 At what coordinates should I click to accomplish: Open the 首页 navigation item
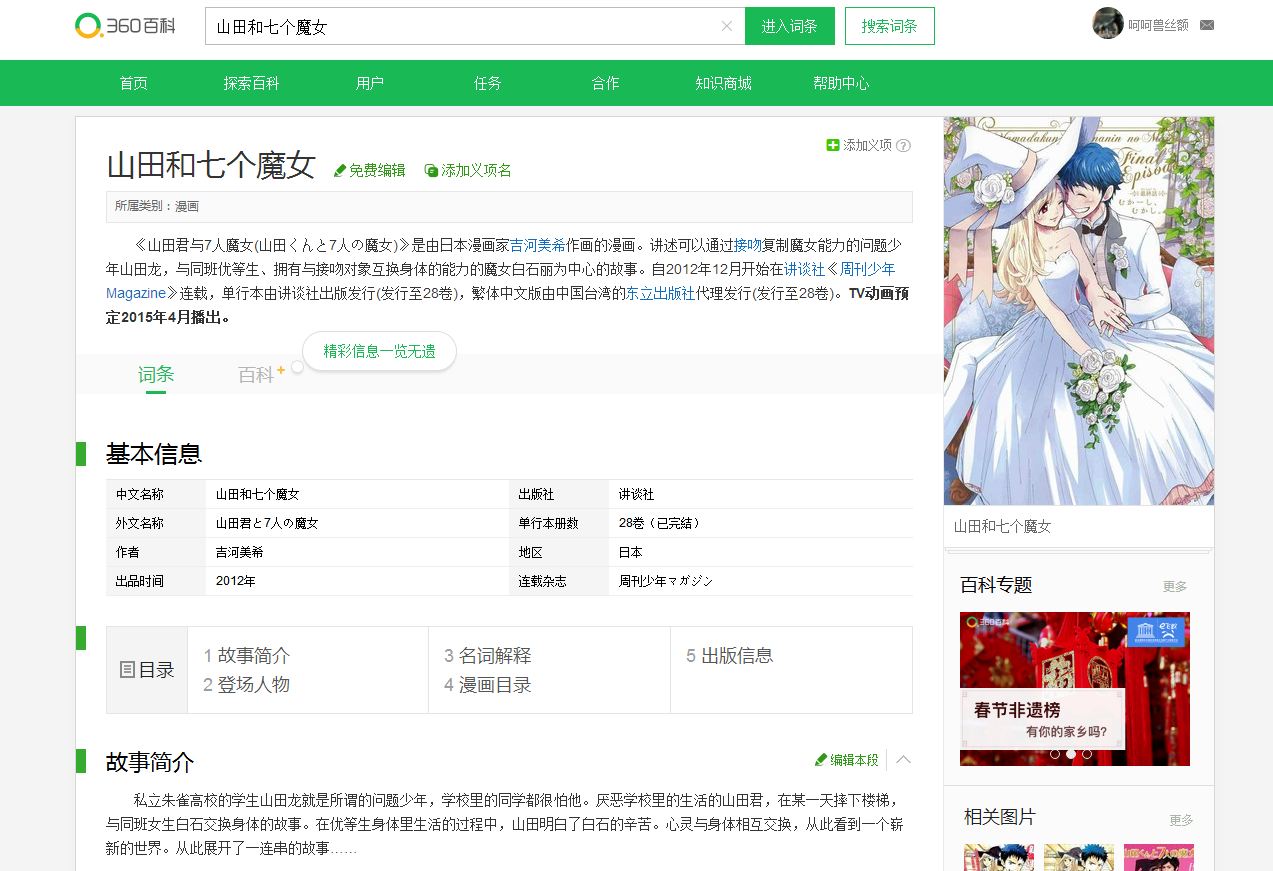coord(133,83)
